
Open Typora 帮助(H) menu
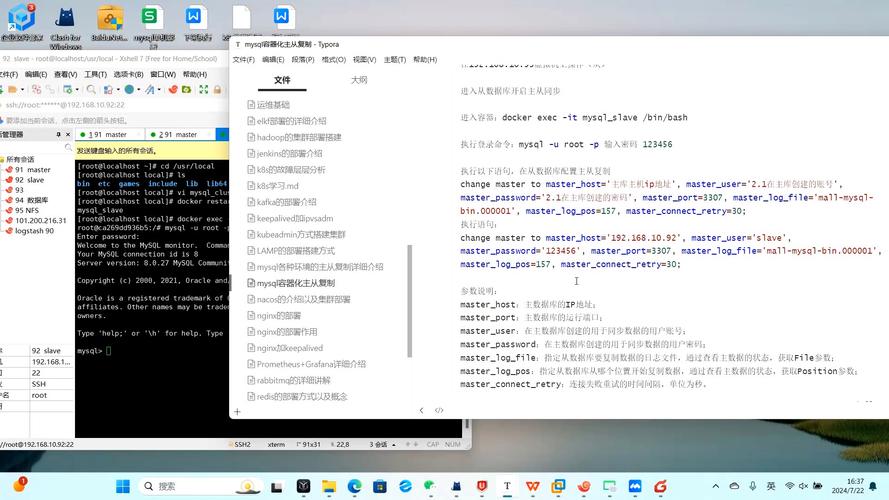point(425,60)
